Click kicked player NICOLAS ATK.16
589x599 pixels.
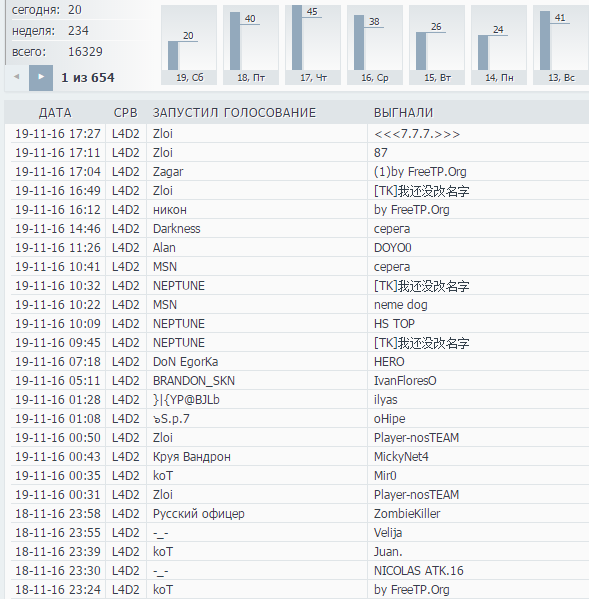pyautogui.click(x=418, y=571)
